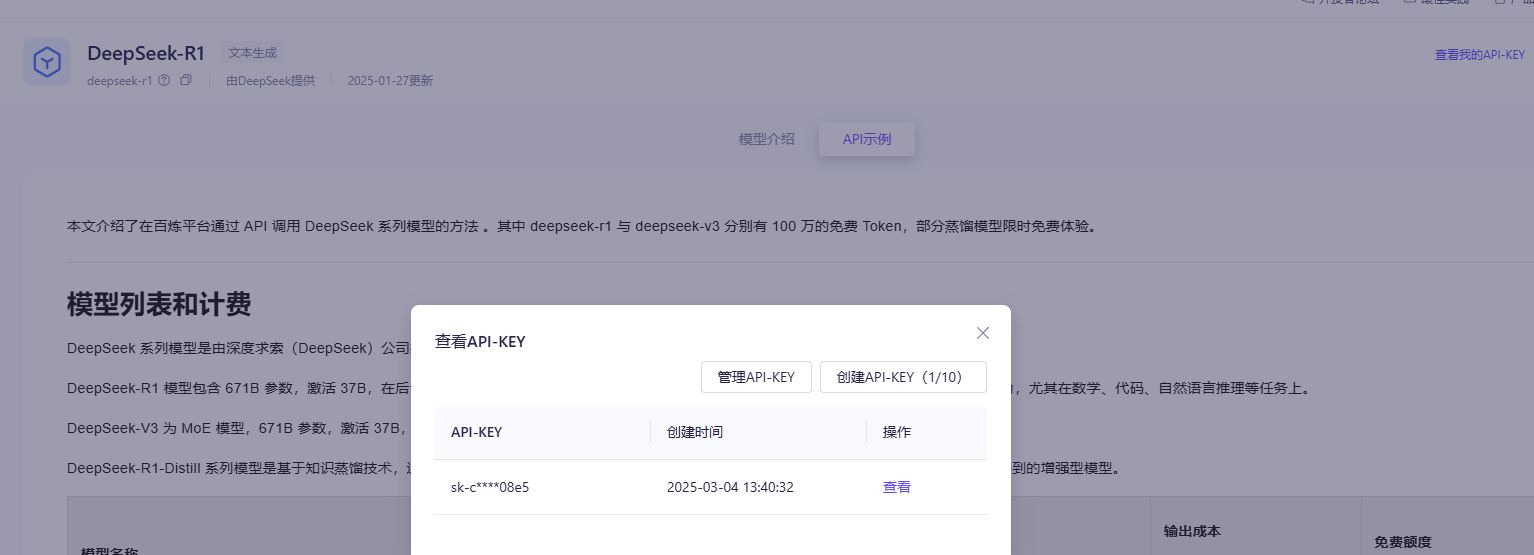The width and height of the screenshot is (1534, 555).
Task: Click the API-KEY column header
Action: pos(477,432)
